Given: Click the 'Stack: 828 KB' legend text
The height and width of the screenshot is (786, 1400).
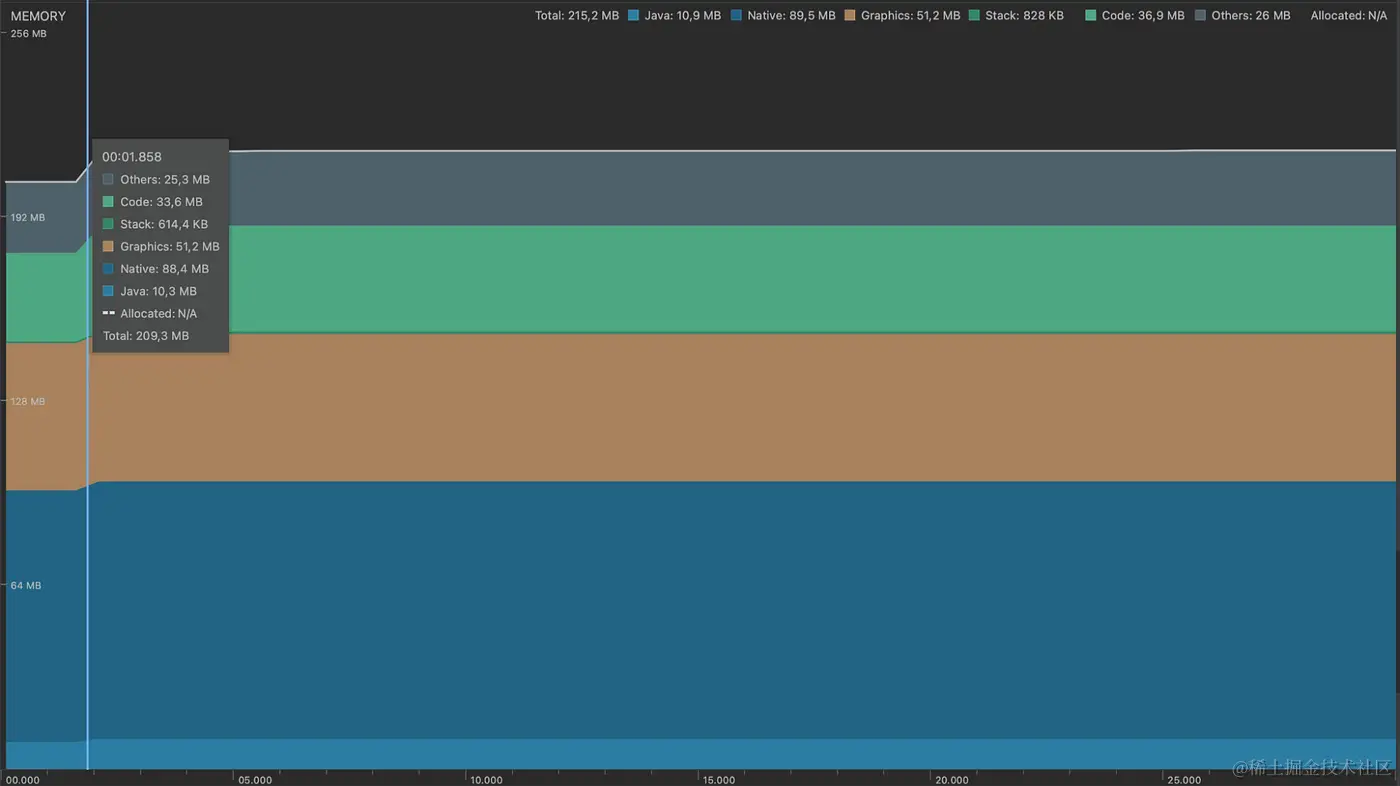Looking at the screenshot, I should 1025,16.
